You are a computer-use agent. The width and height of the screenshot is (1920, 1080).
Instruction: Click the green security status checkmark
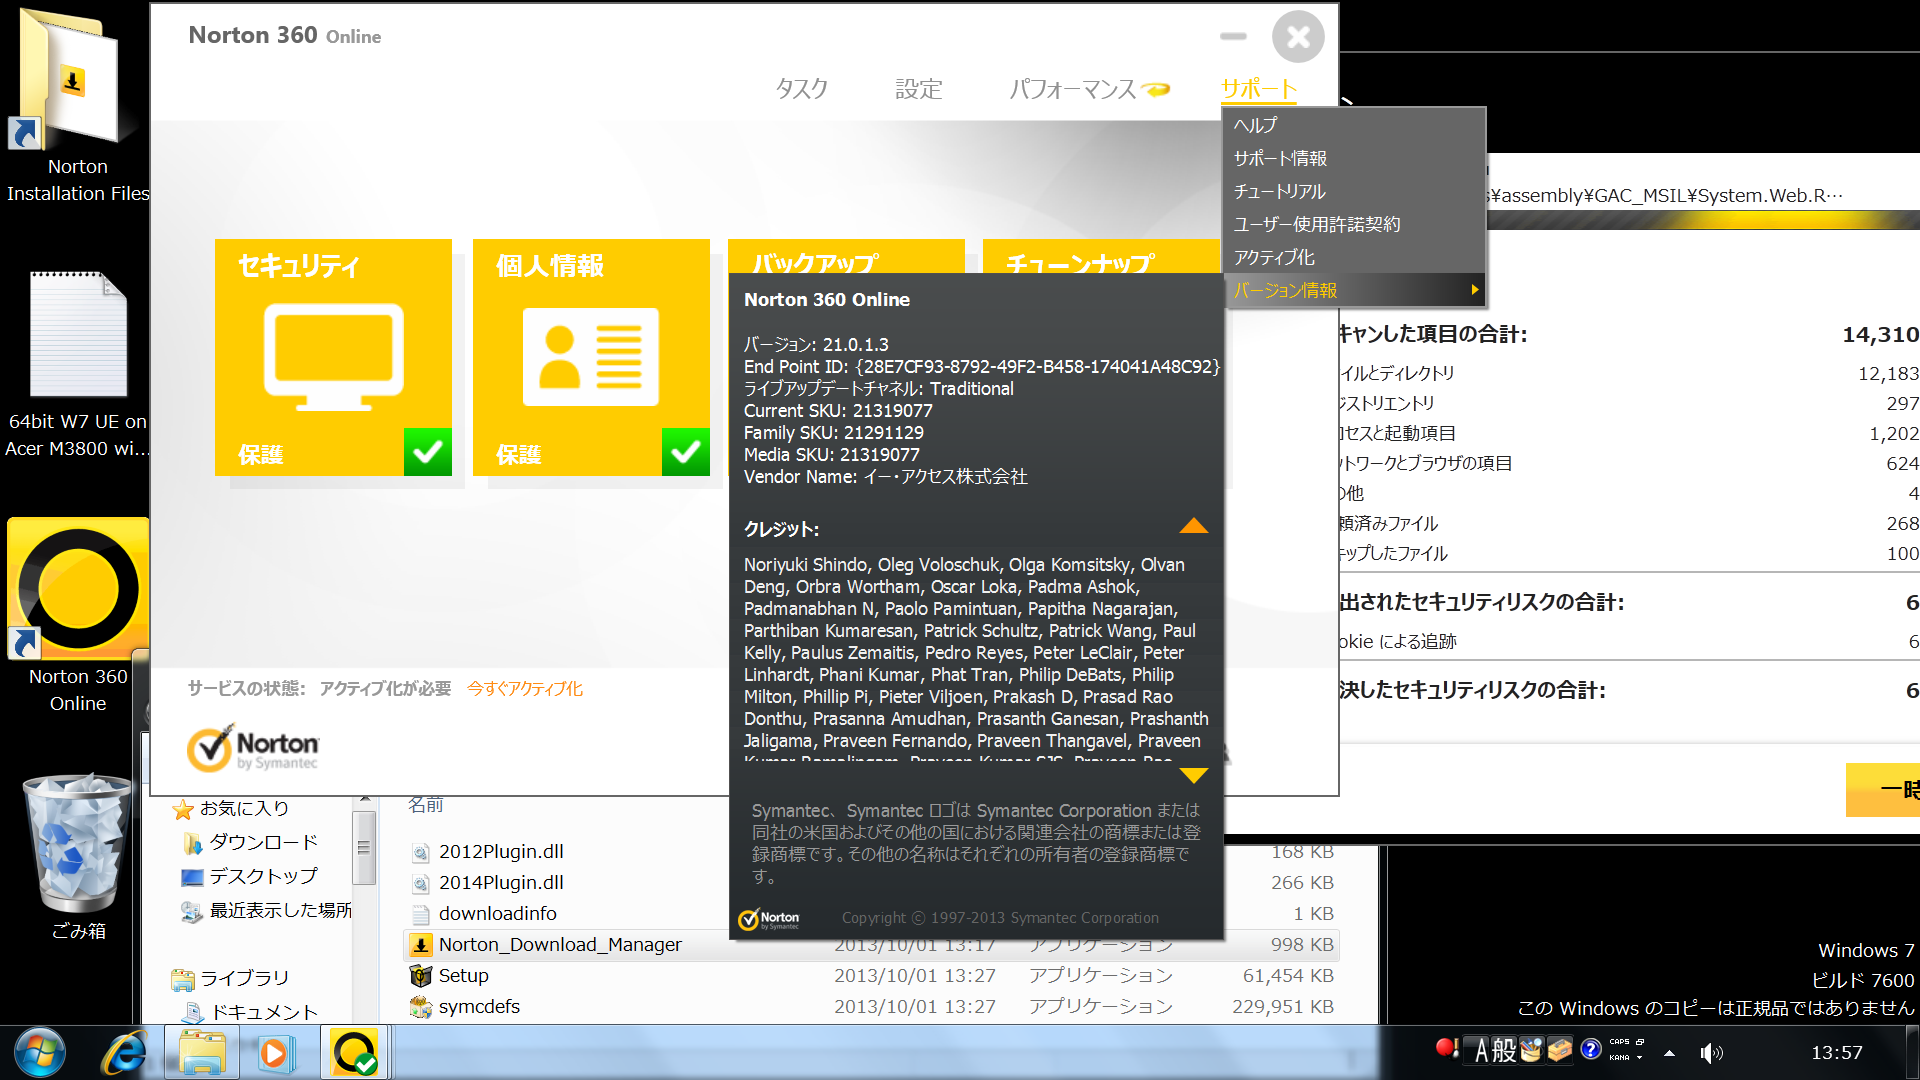pos(428,452)
